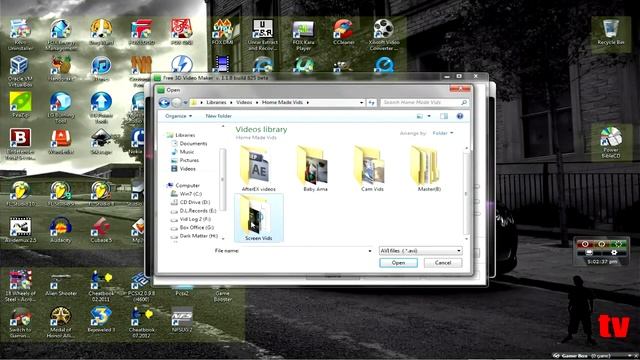Open the FOX Kara Player shortcut
This screenshot has height=360, width=640.
(303, 35)
